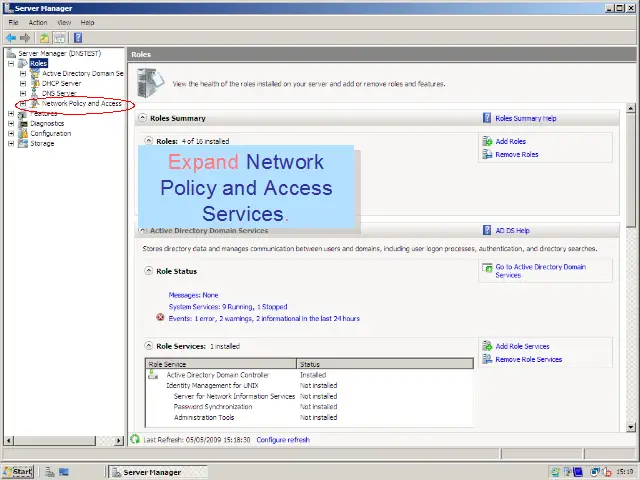Image resolution: width=640 pixels, height=480 pixels.
Task: Click the Roles Summary Help icon
Action: (x=487, y=118)
